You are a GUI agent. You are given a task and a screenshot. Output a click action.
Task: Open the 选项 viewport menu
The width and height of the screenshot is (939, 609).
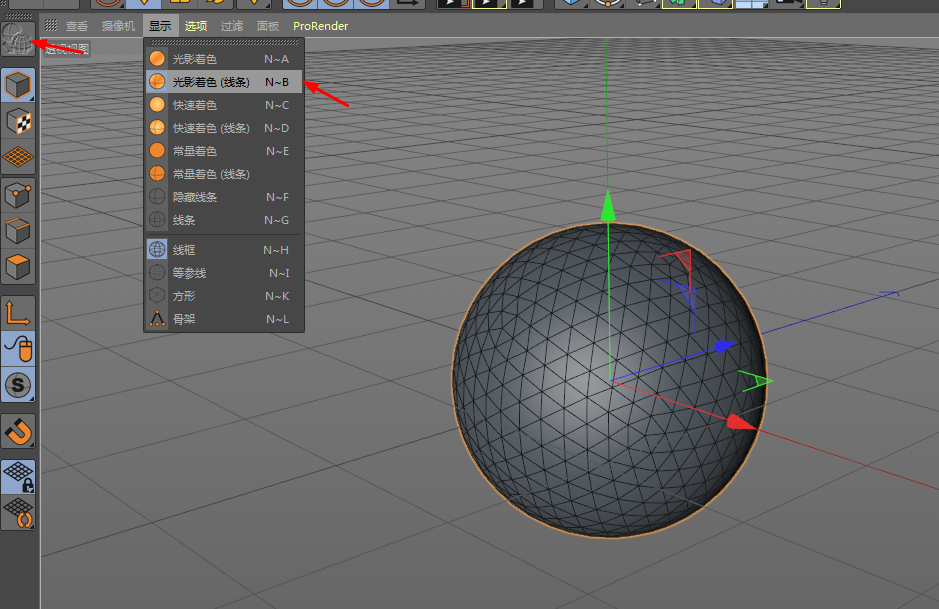coord(195,26)
